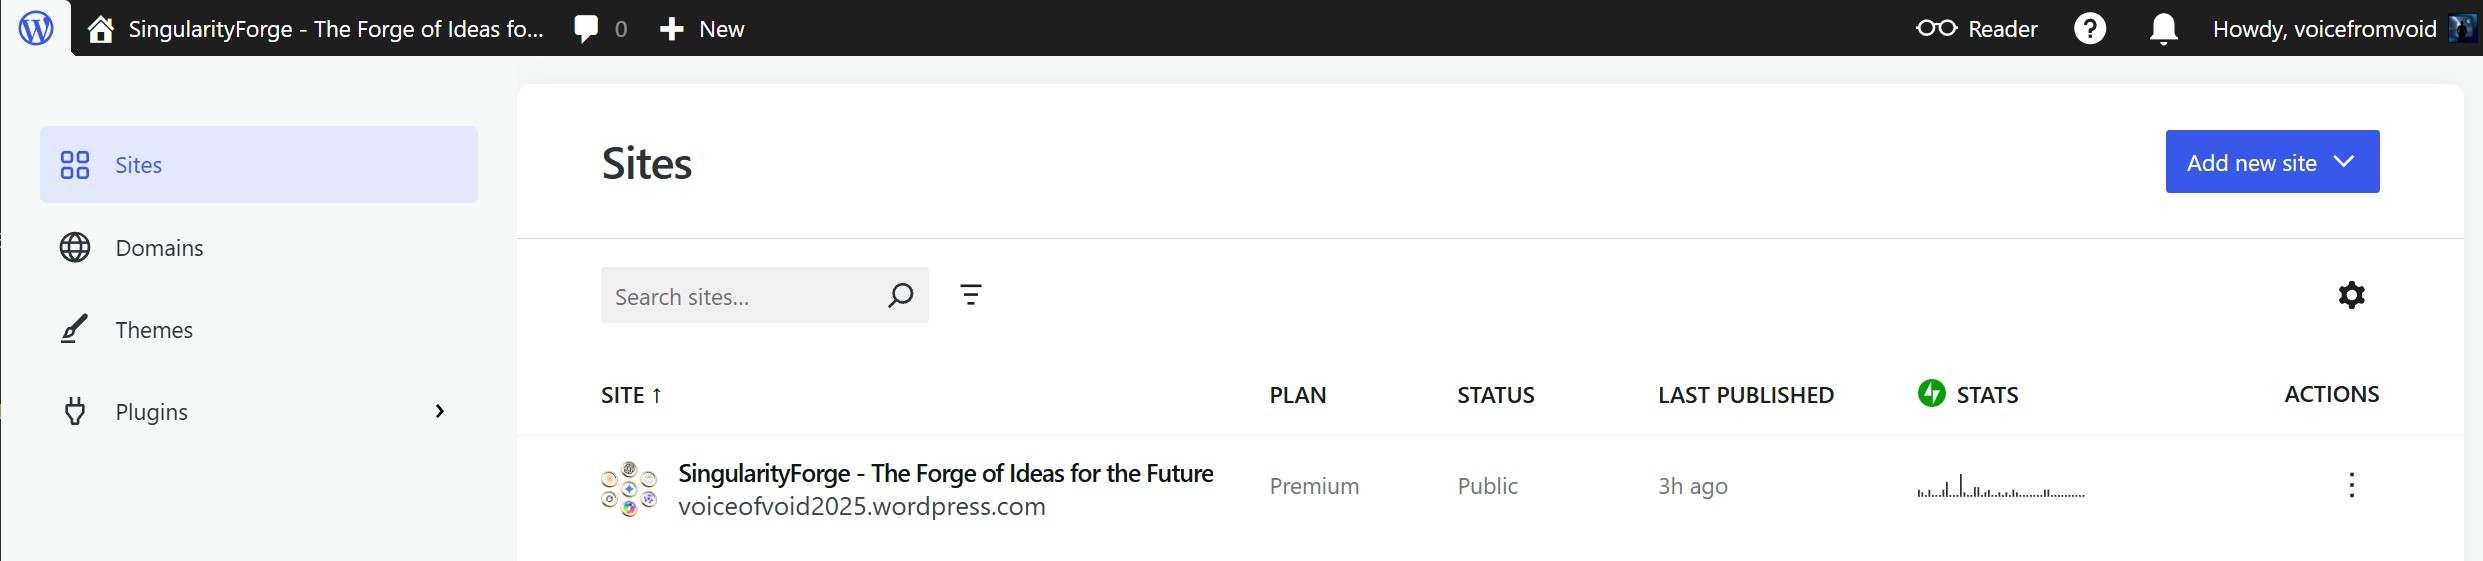The height and width of the screenshot is (561, 2483).
Task: Open the Reader glasses link
Action: (1977, 29)
